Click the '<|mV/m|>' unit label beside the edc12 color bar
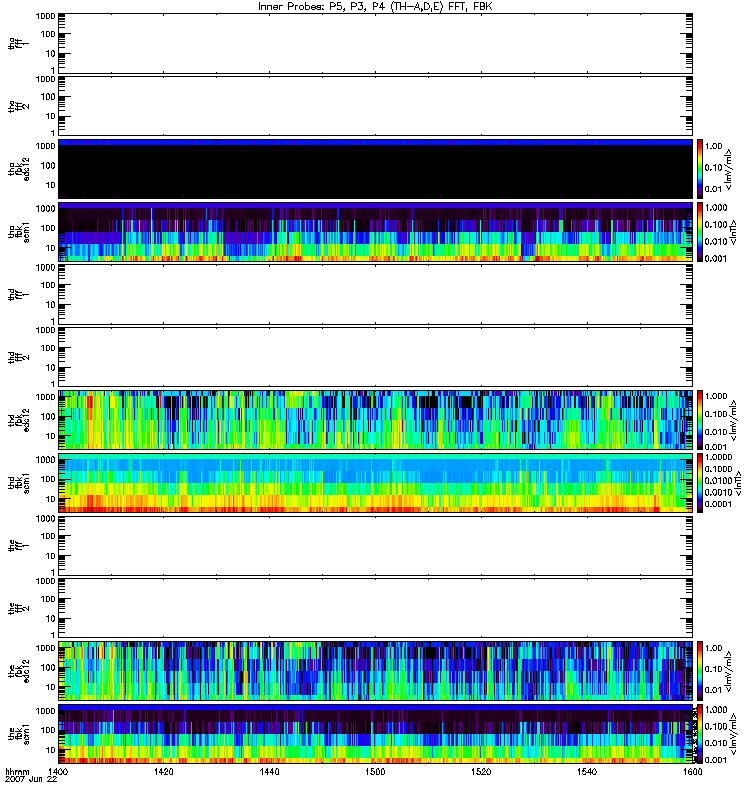The width and height of the screenshot is (750, 800). (729, 671)
